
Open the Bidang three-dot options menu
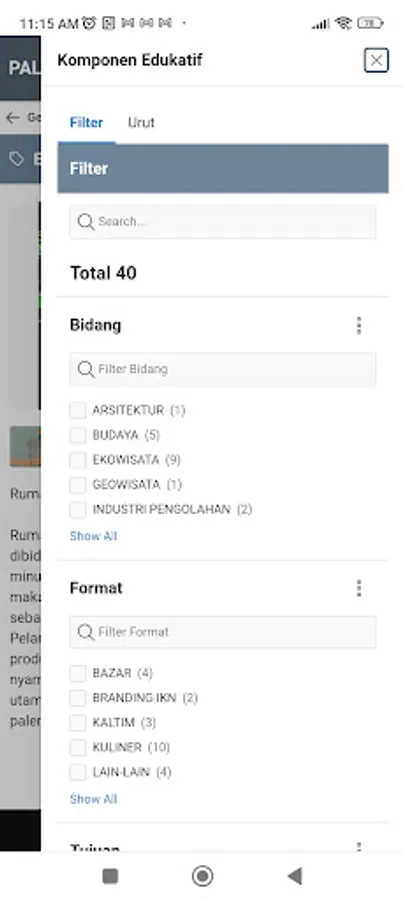click(x=359, y=325)
